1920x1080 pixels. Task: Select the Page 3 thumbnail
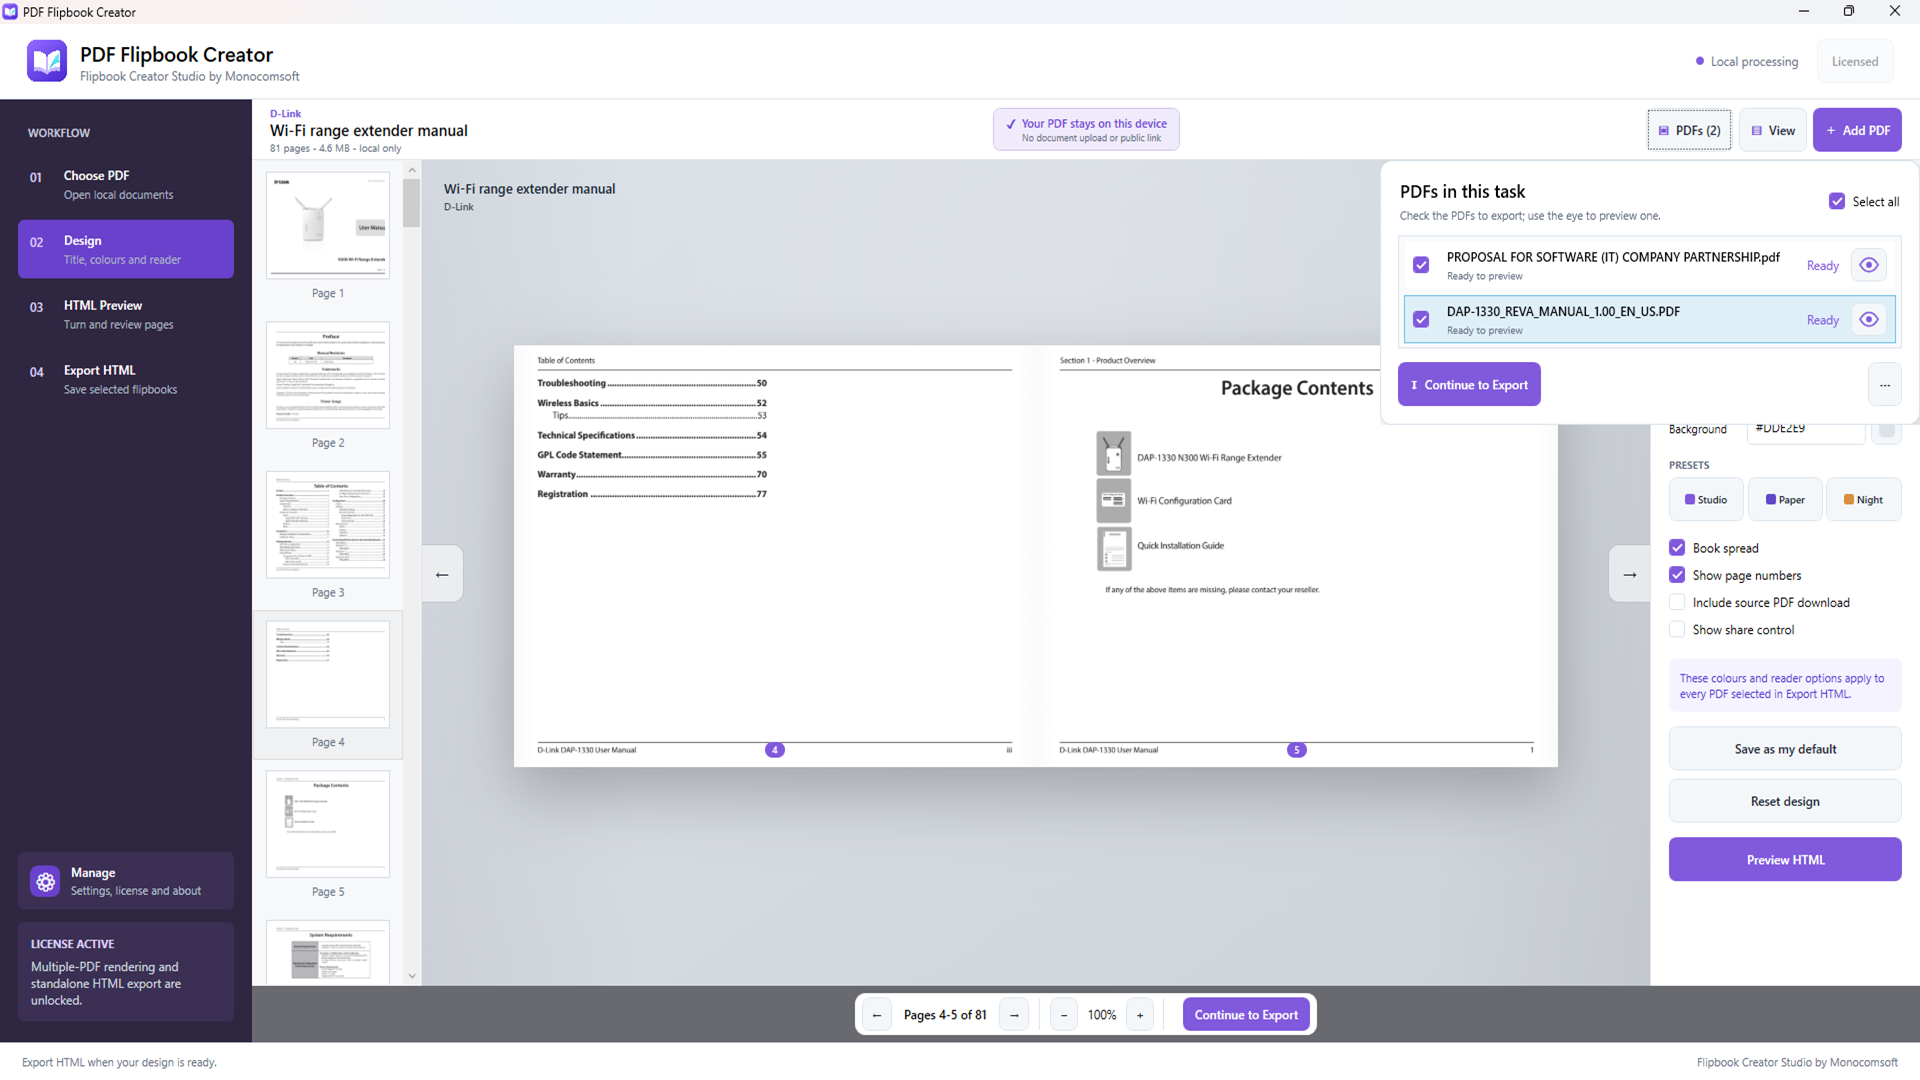tap(328, 525)
